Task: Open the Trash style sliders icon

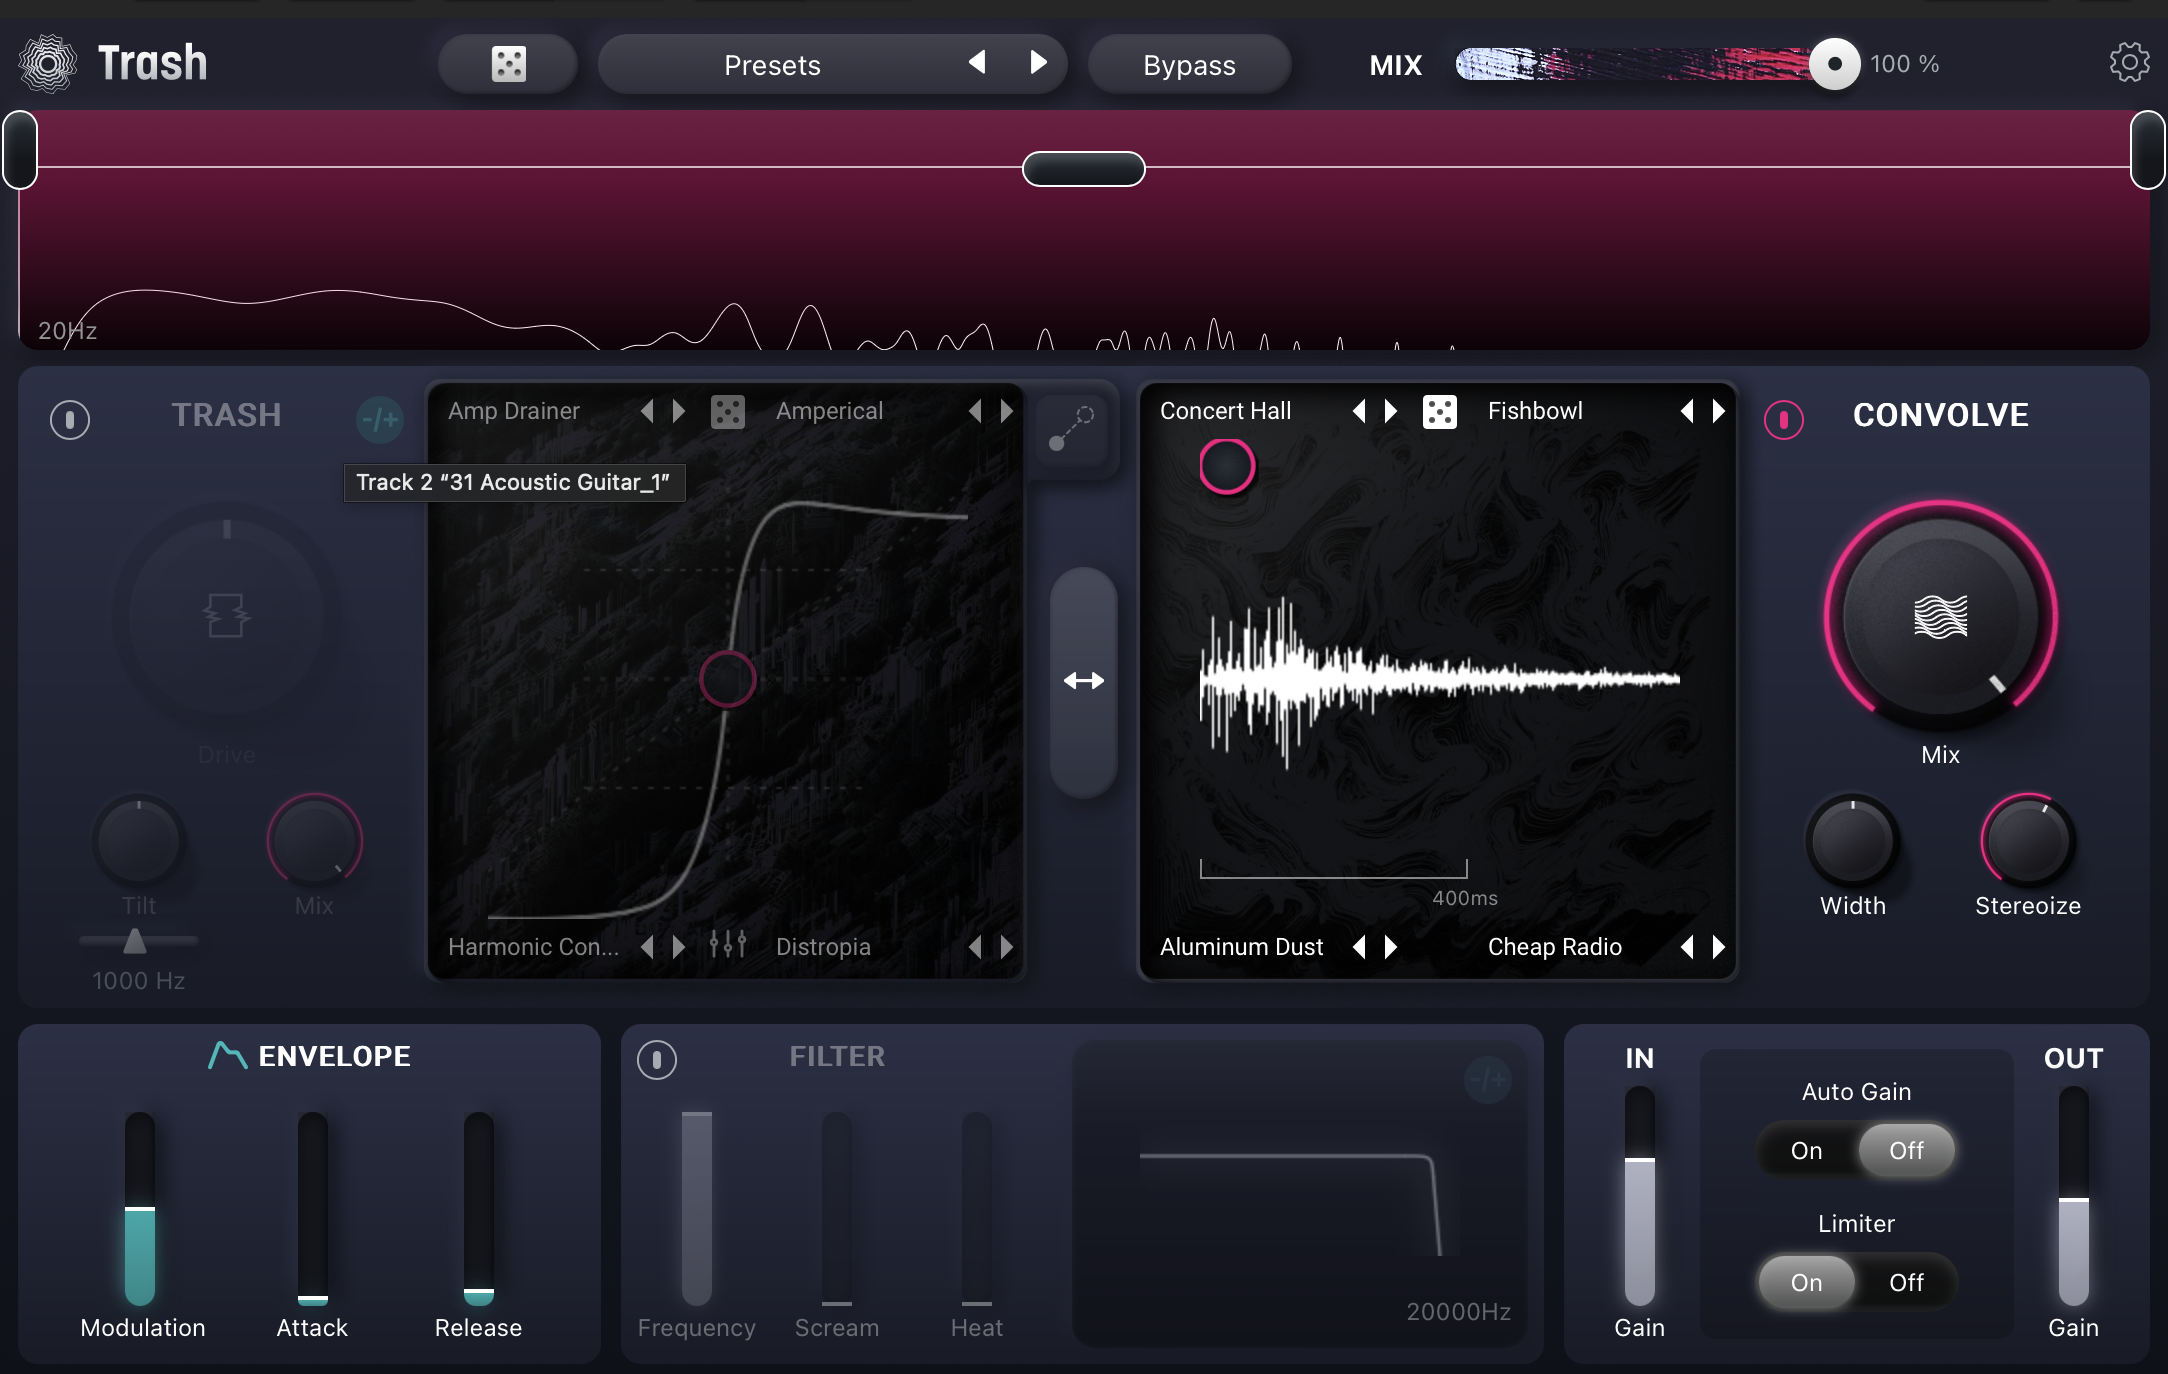Action: pos(728,944)
